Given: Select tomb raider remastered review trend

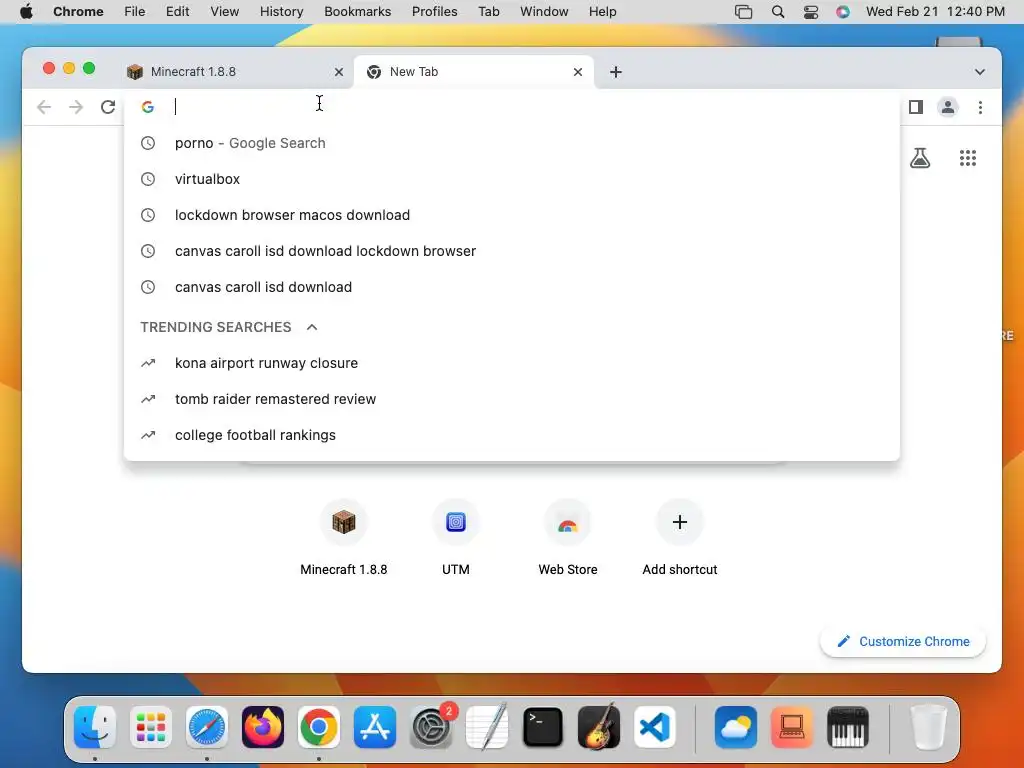Looking at the screenshot, I should coord(512,399).
